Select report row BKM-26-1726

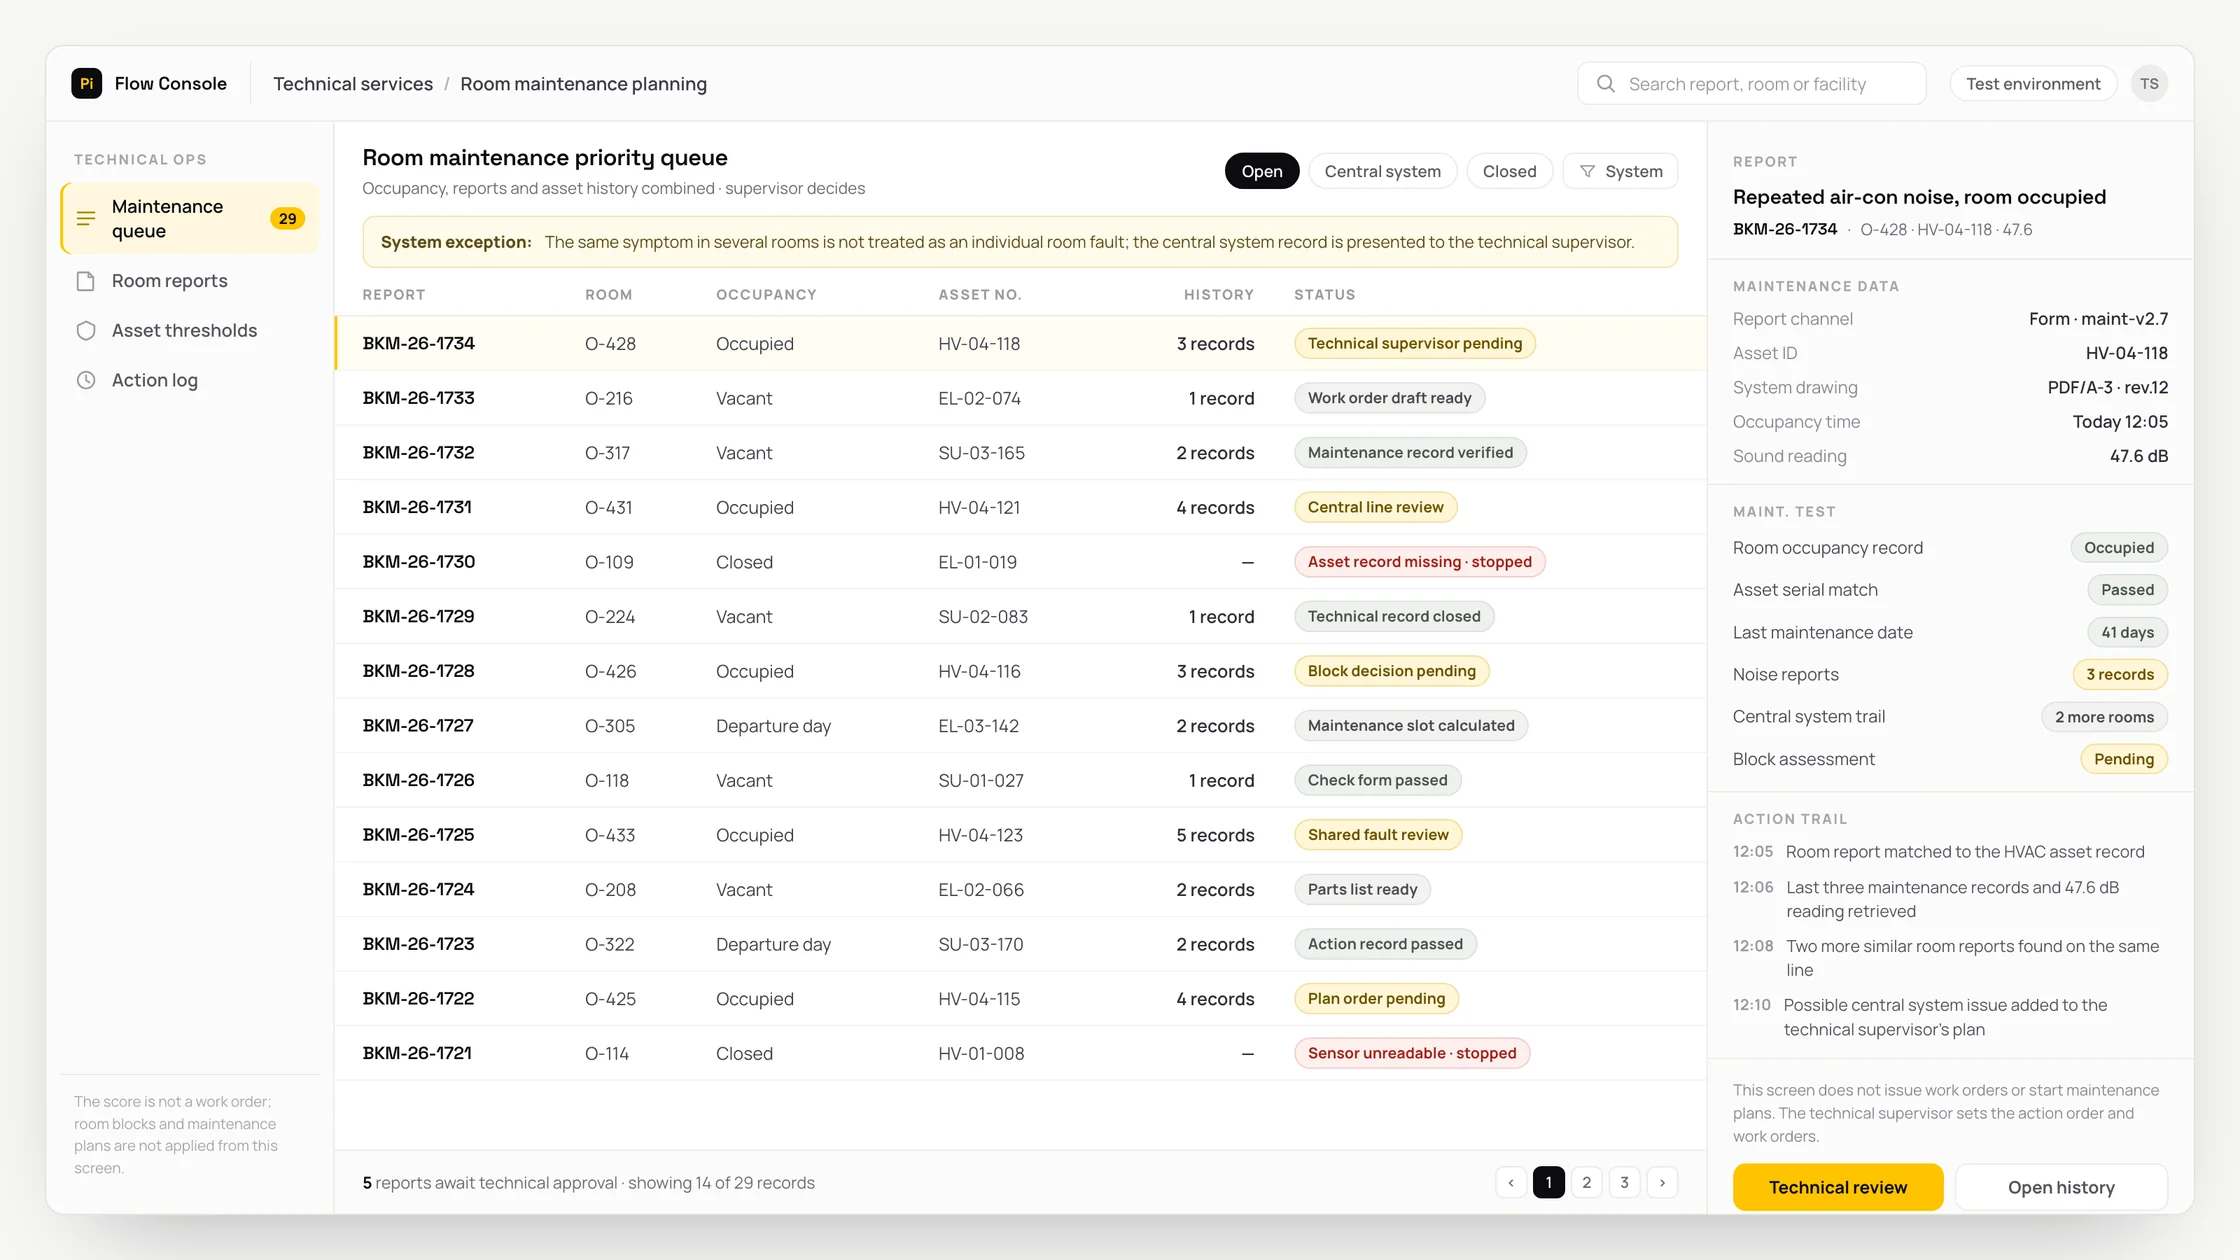coord(1020,780)
